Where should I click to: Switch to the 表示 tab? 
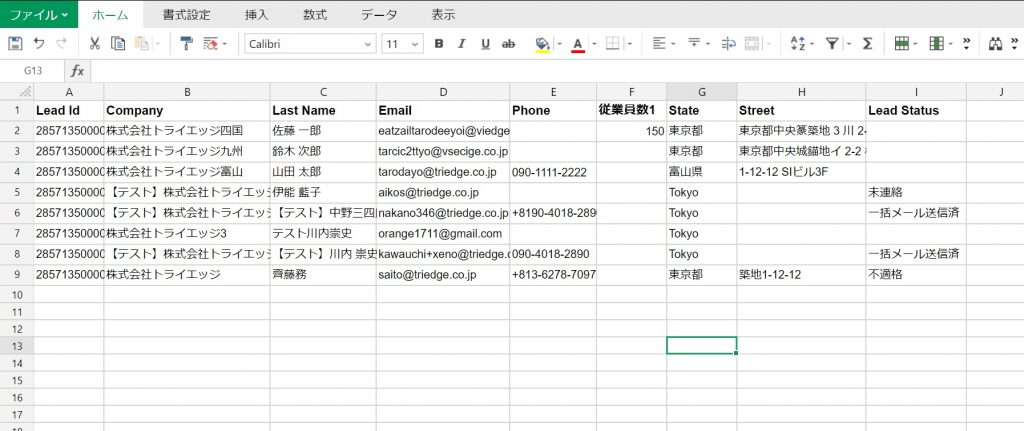click(443, 15)
